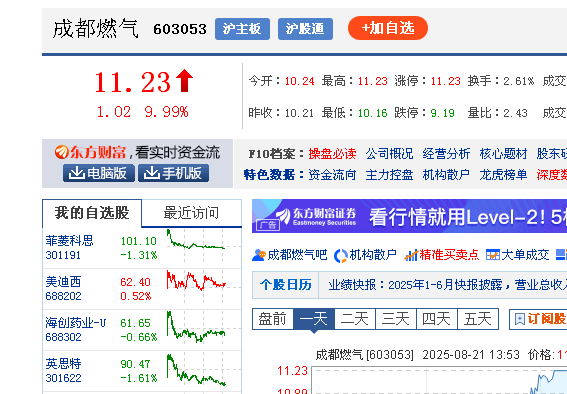The width and height of the screenshot is (567, 394).
Task: Click the 东方财富 orange logo icon
Action: [x=61, y=152]
